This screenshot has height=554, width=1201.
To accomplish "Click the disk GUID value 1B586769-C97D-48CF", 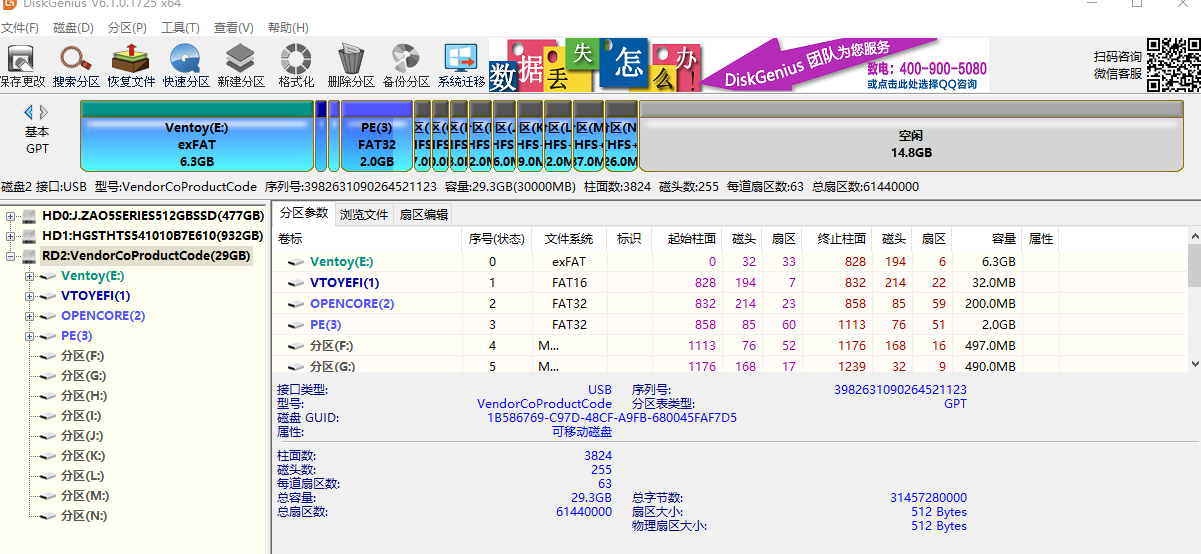I will click(611, 418).
